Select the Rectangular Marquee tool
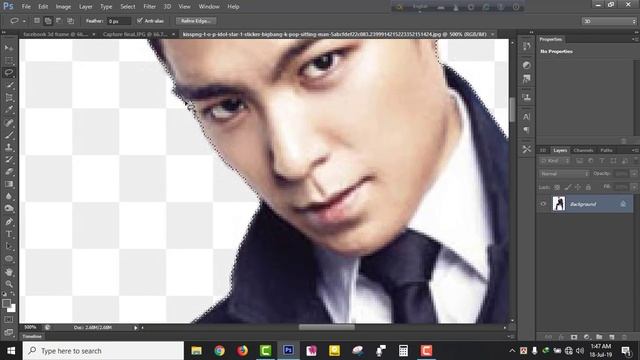640x360 pixels. [9, 61]
